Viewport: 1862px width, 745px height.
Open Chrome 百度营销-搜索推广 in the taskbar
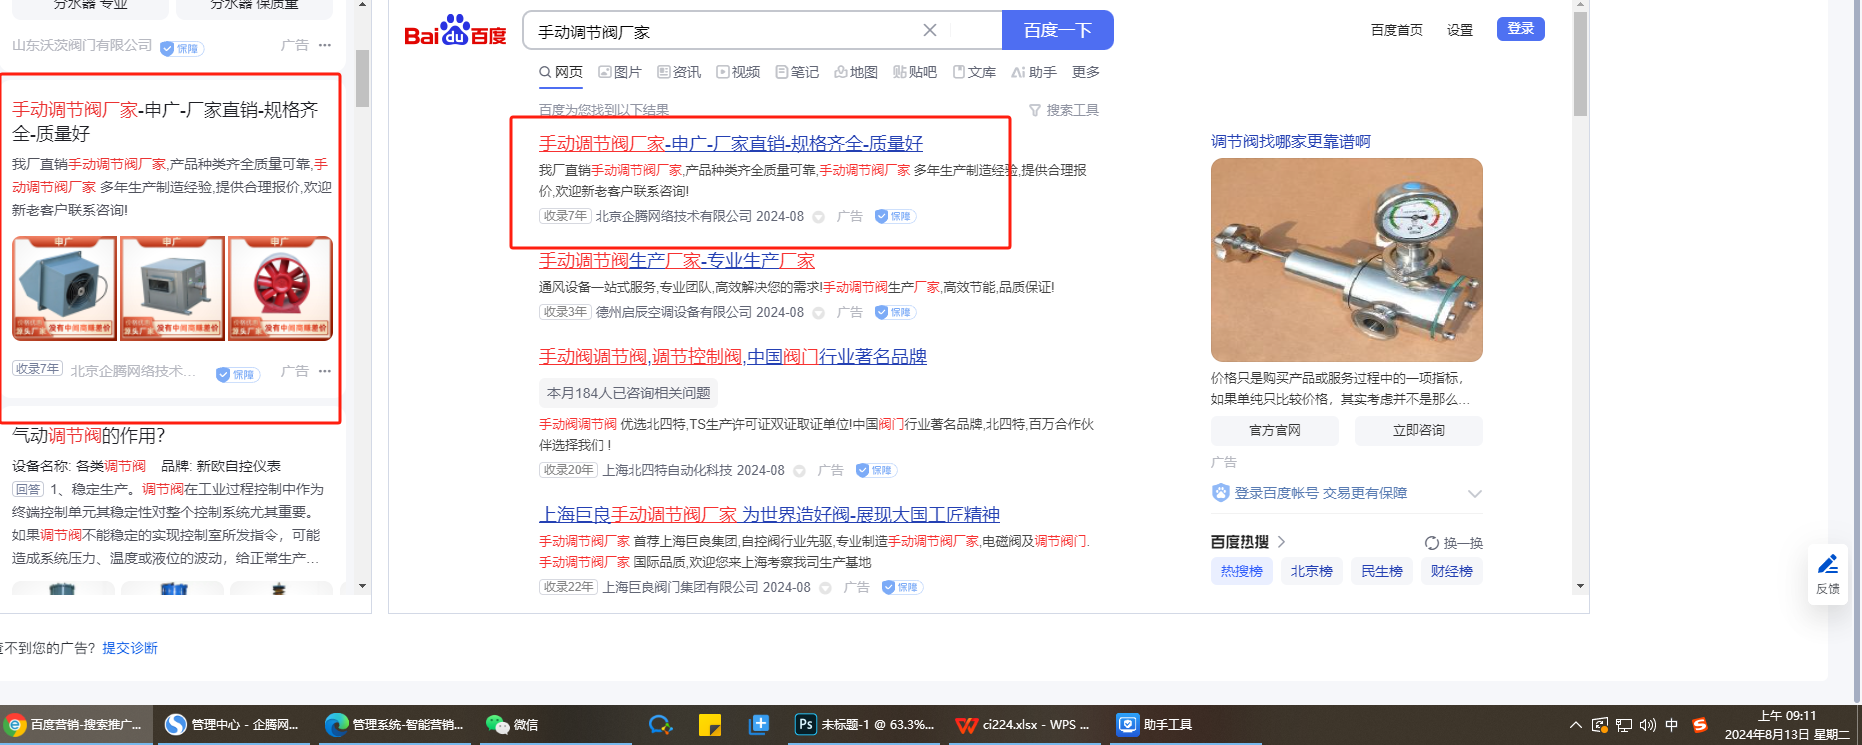[x=76, y=725]
